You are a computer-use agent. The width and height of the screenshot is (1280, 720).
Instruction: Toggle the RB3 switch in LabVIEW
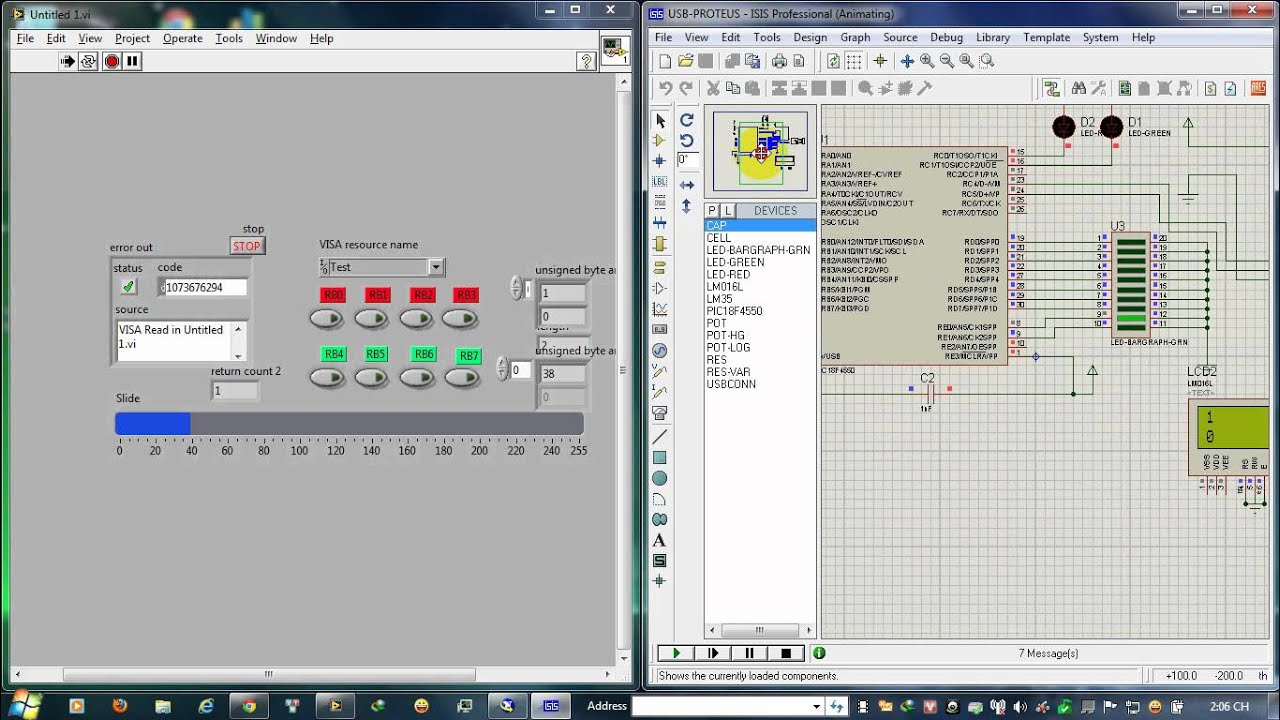[x=460, y=319]
